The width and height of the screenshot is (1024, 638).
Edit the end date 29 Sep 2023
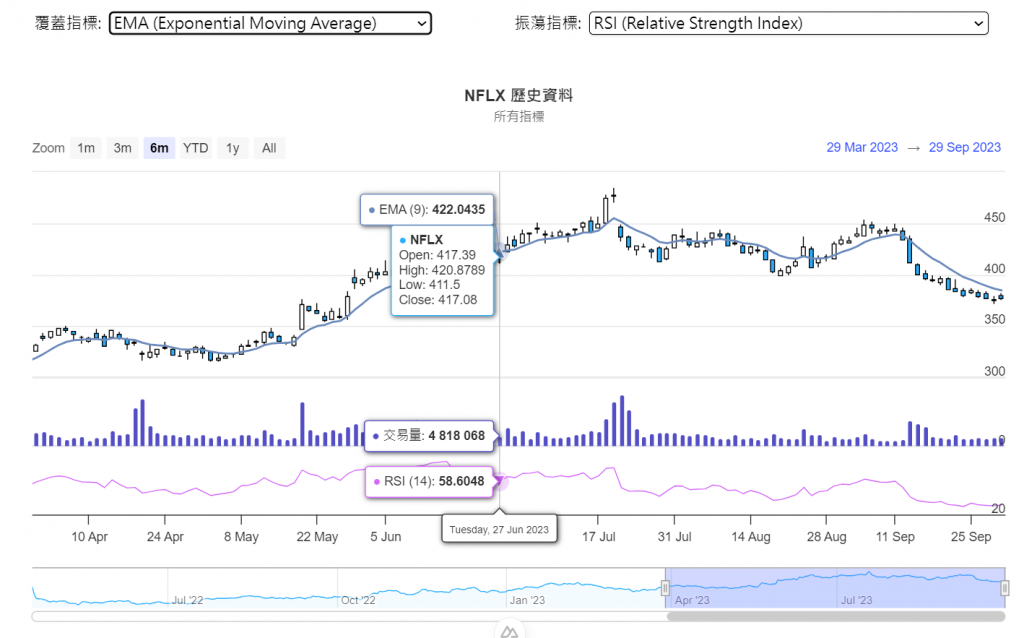pyautogui.click(x=965, y=148)
